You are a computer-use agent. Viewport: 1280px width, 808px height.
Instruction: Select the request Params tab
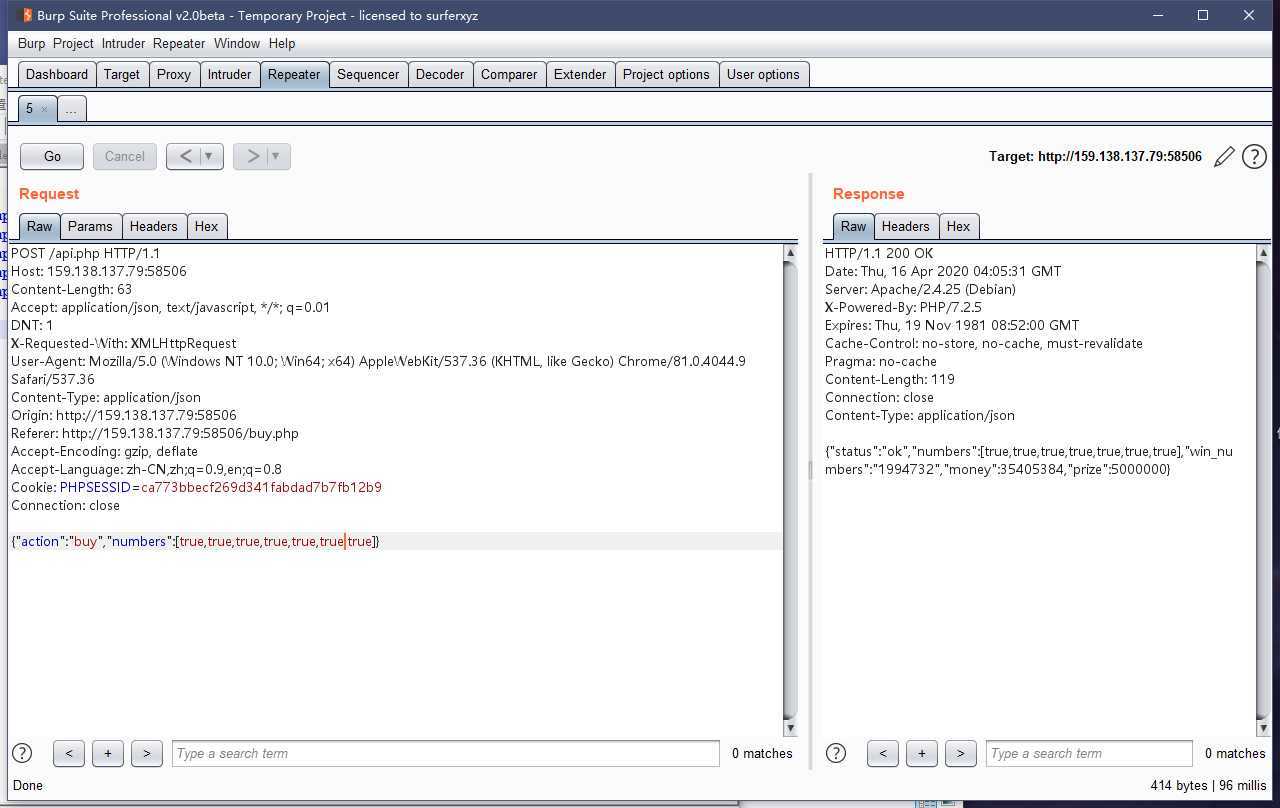(x=90, y=226)
